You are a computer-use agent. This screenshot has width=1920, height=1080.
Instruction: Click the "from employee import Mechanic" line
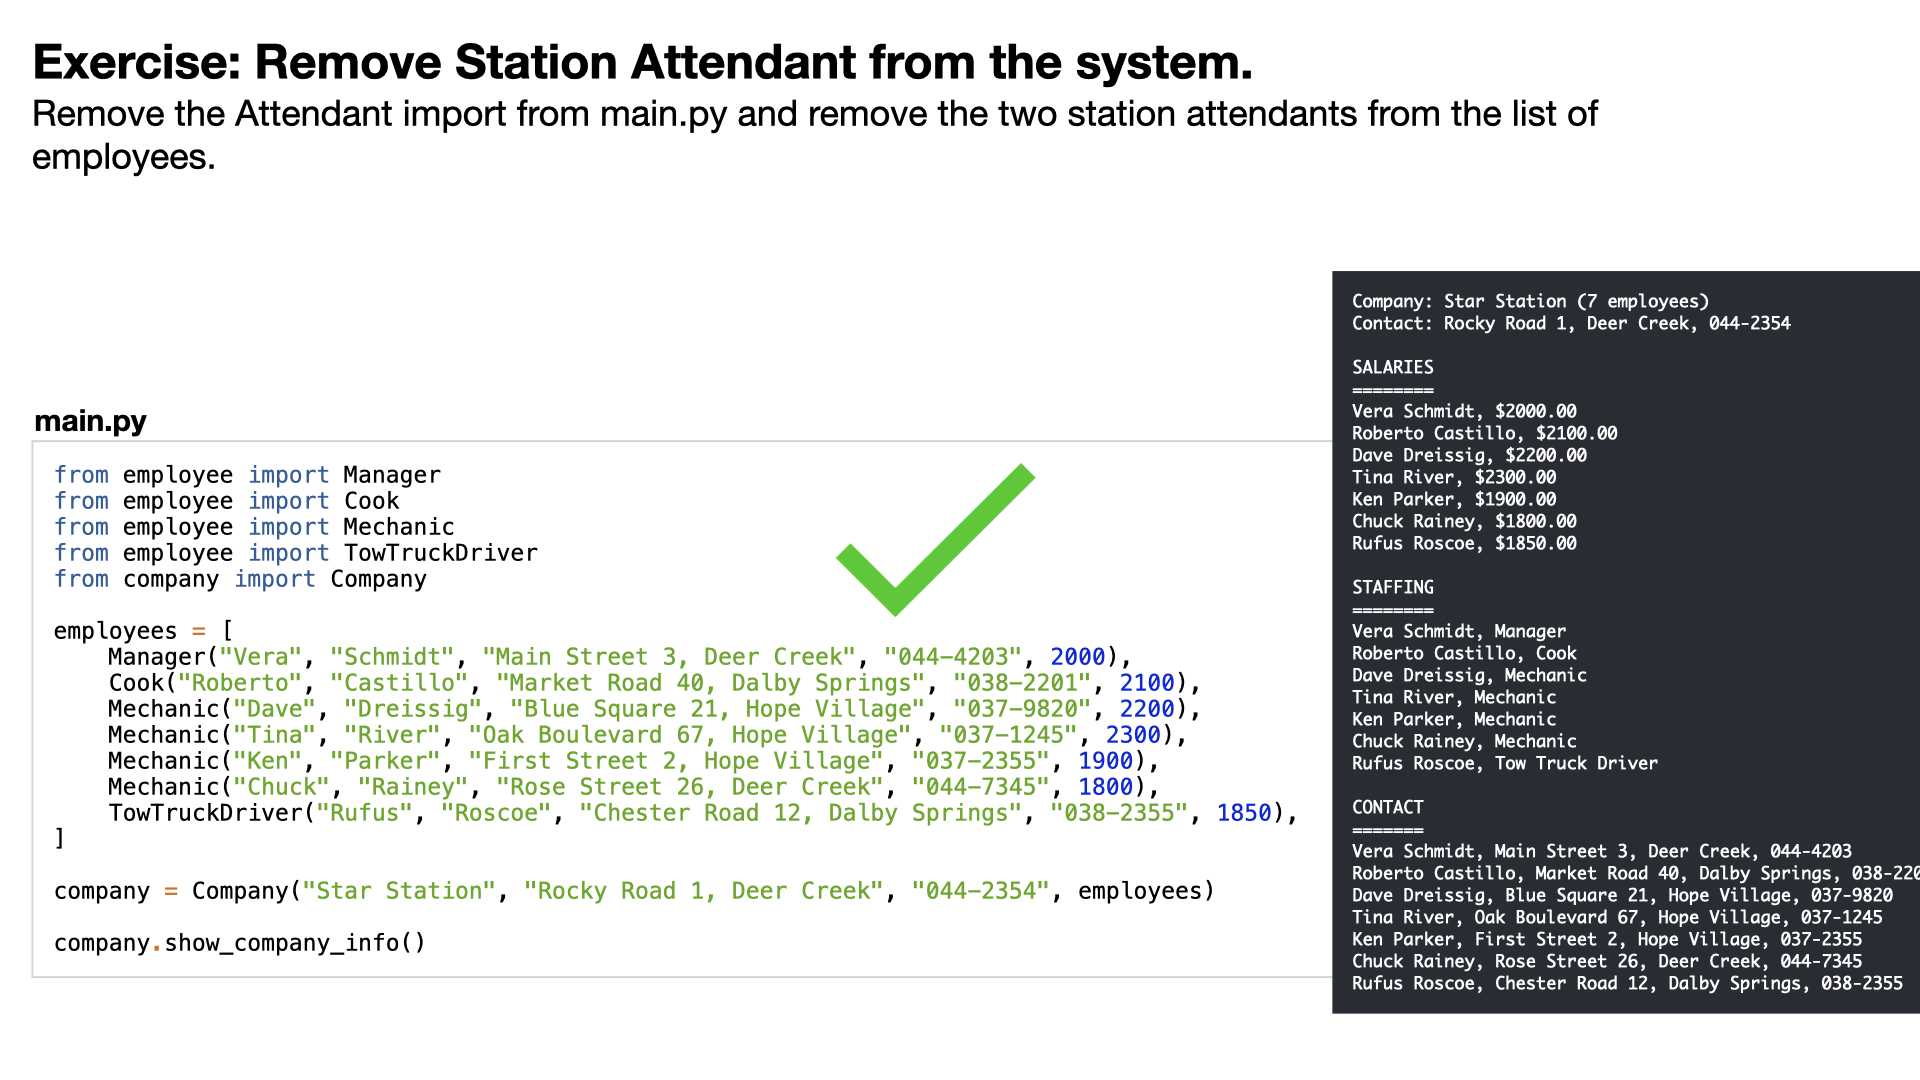click(254, 527)
